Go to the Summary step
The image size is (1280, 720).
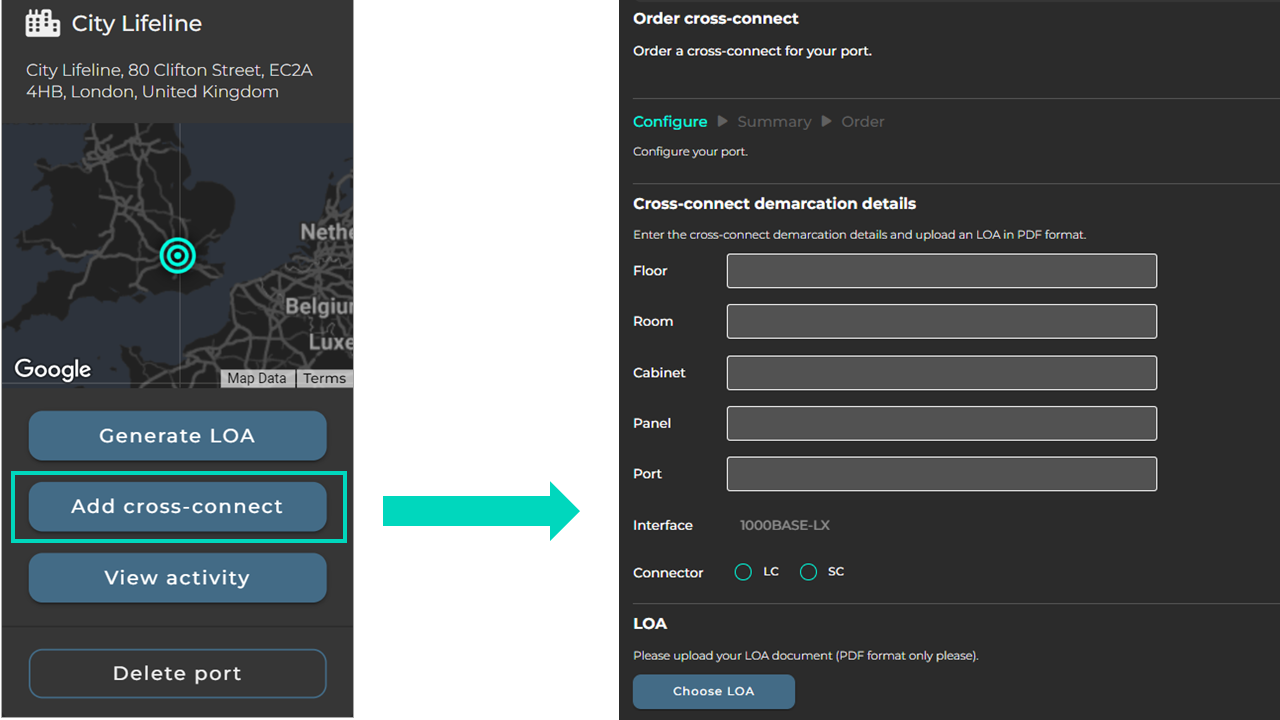774,122
